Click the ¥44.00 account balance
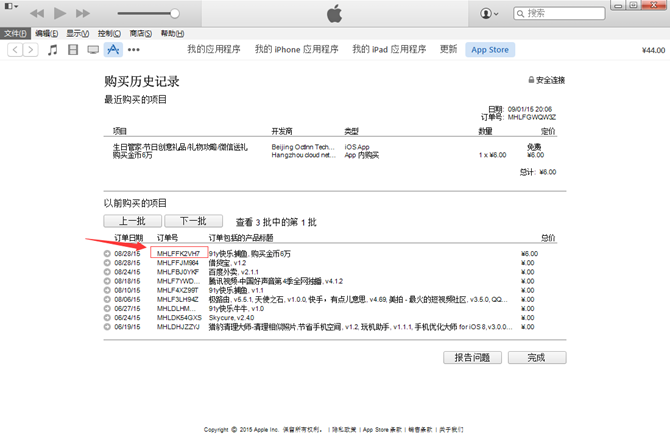The width and height of the screenshot is (670, 442). [x=653, y=50]
